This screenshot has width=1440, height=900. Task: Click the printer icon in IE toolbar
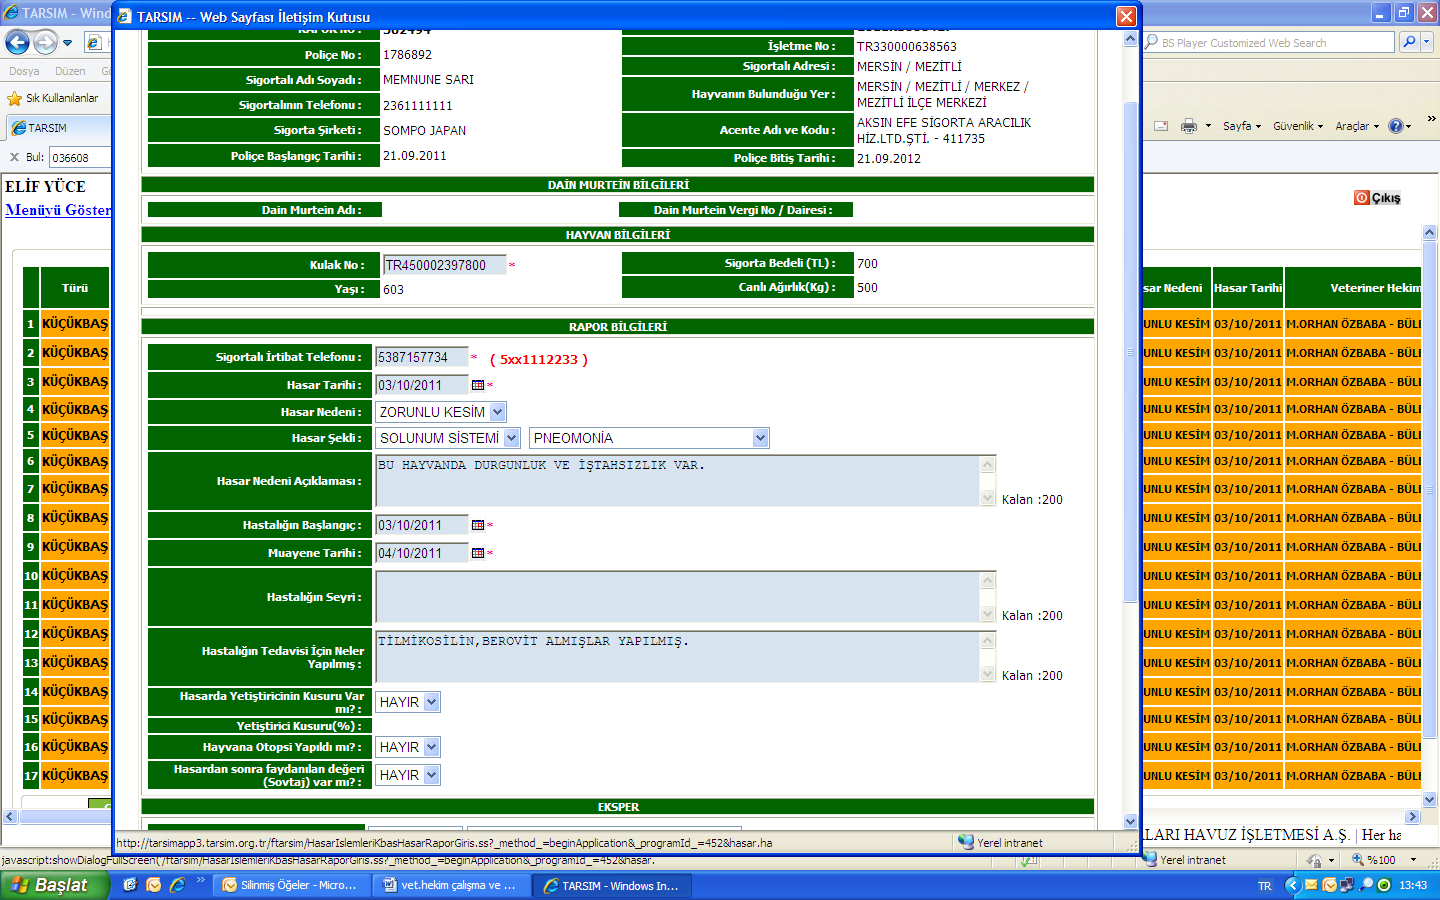pyautogui.click(x=1189, y=126)
